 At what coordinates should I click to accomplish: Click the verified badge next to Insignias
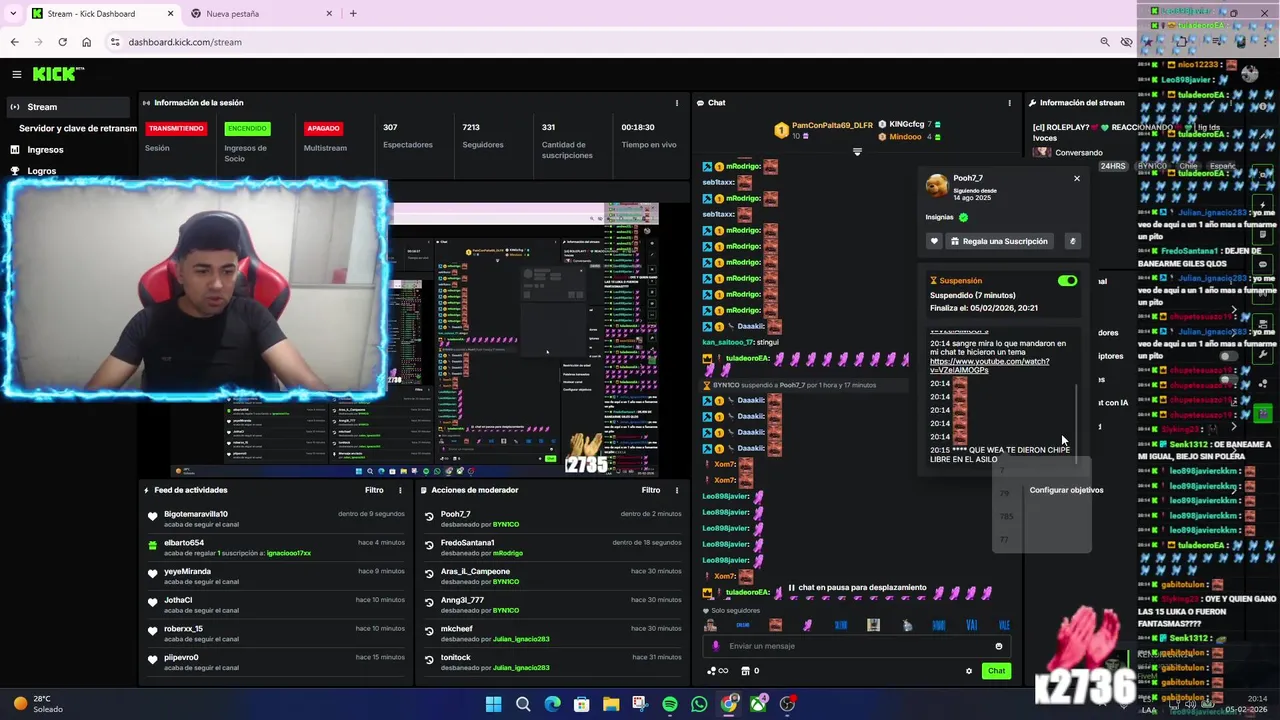point(963,217)
